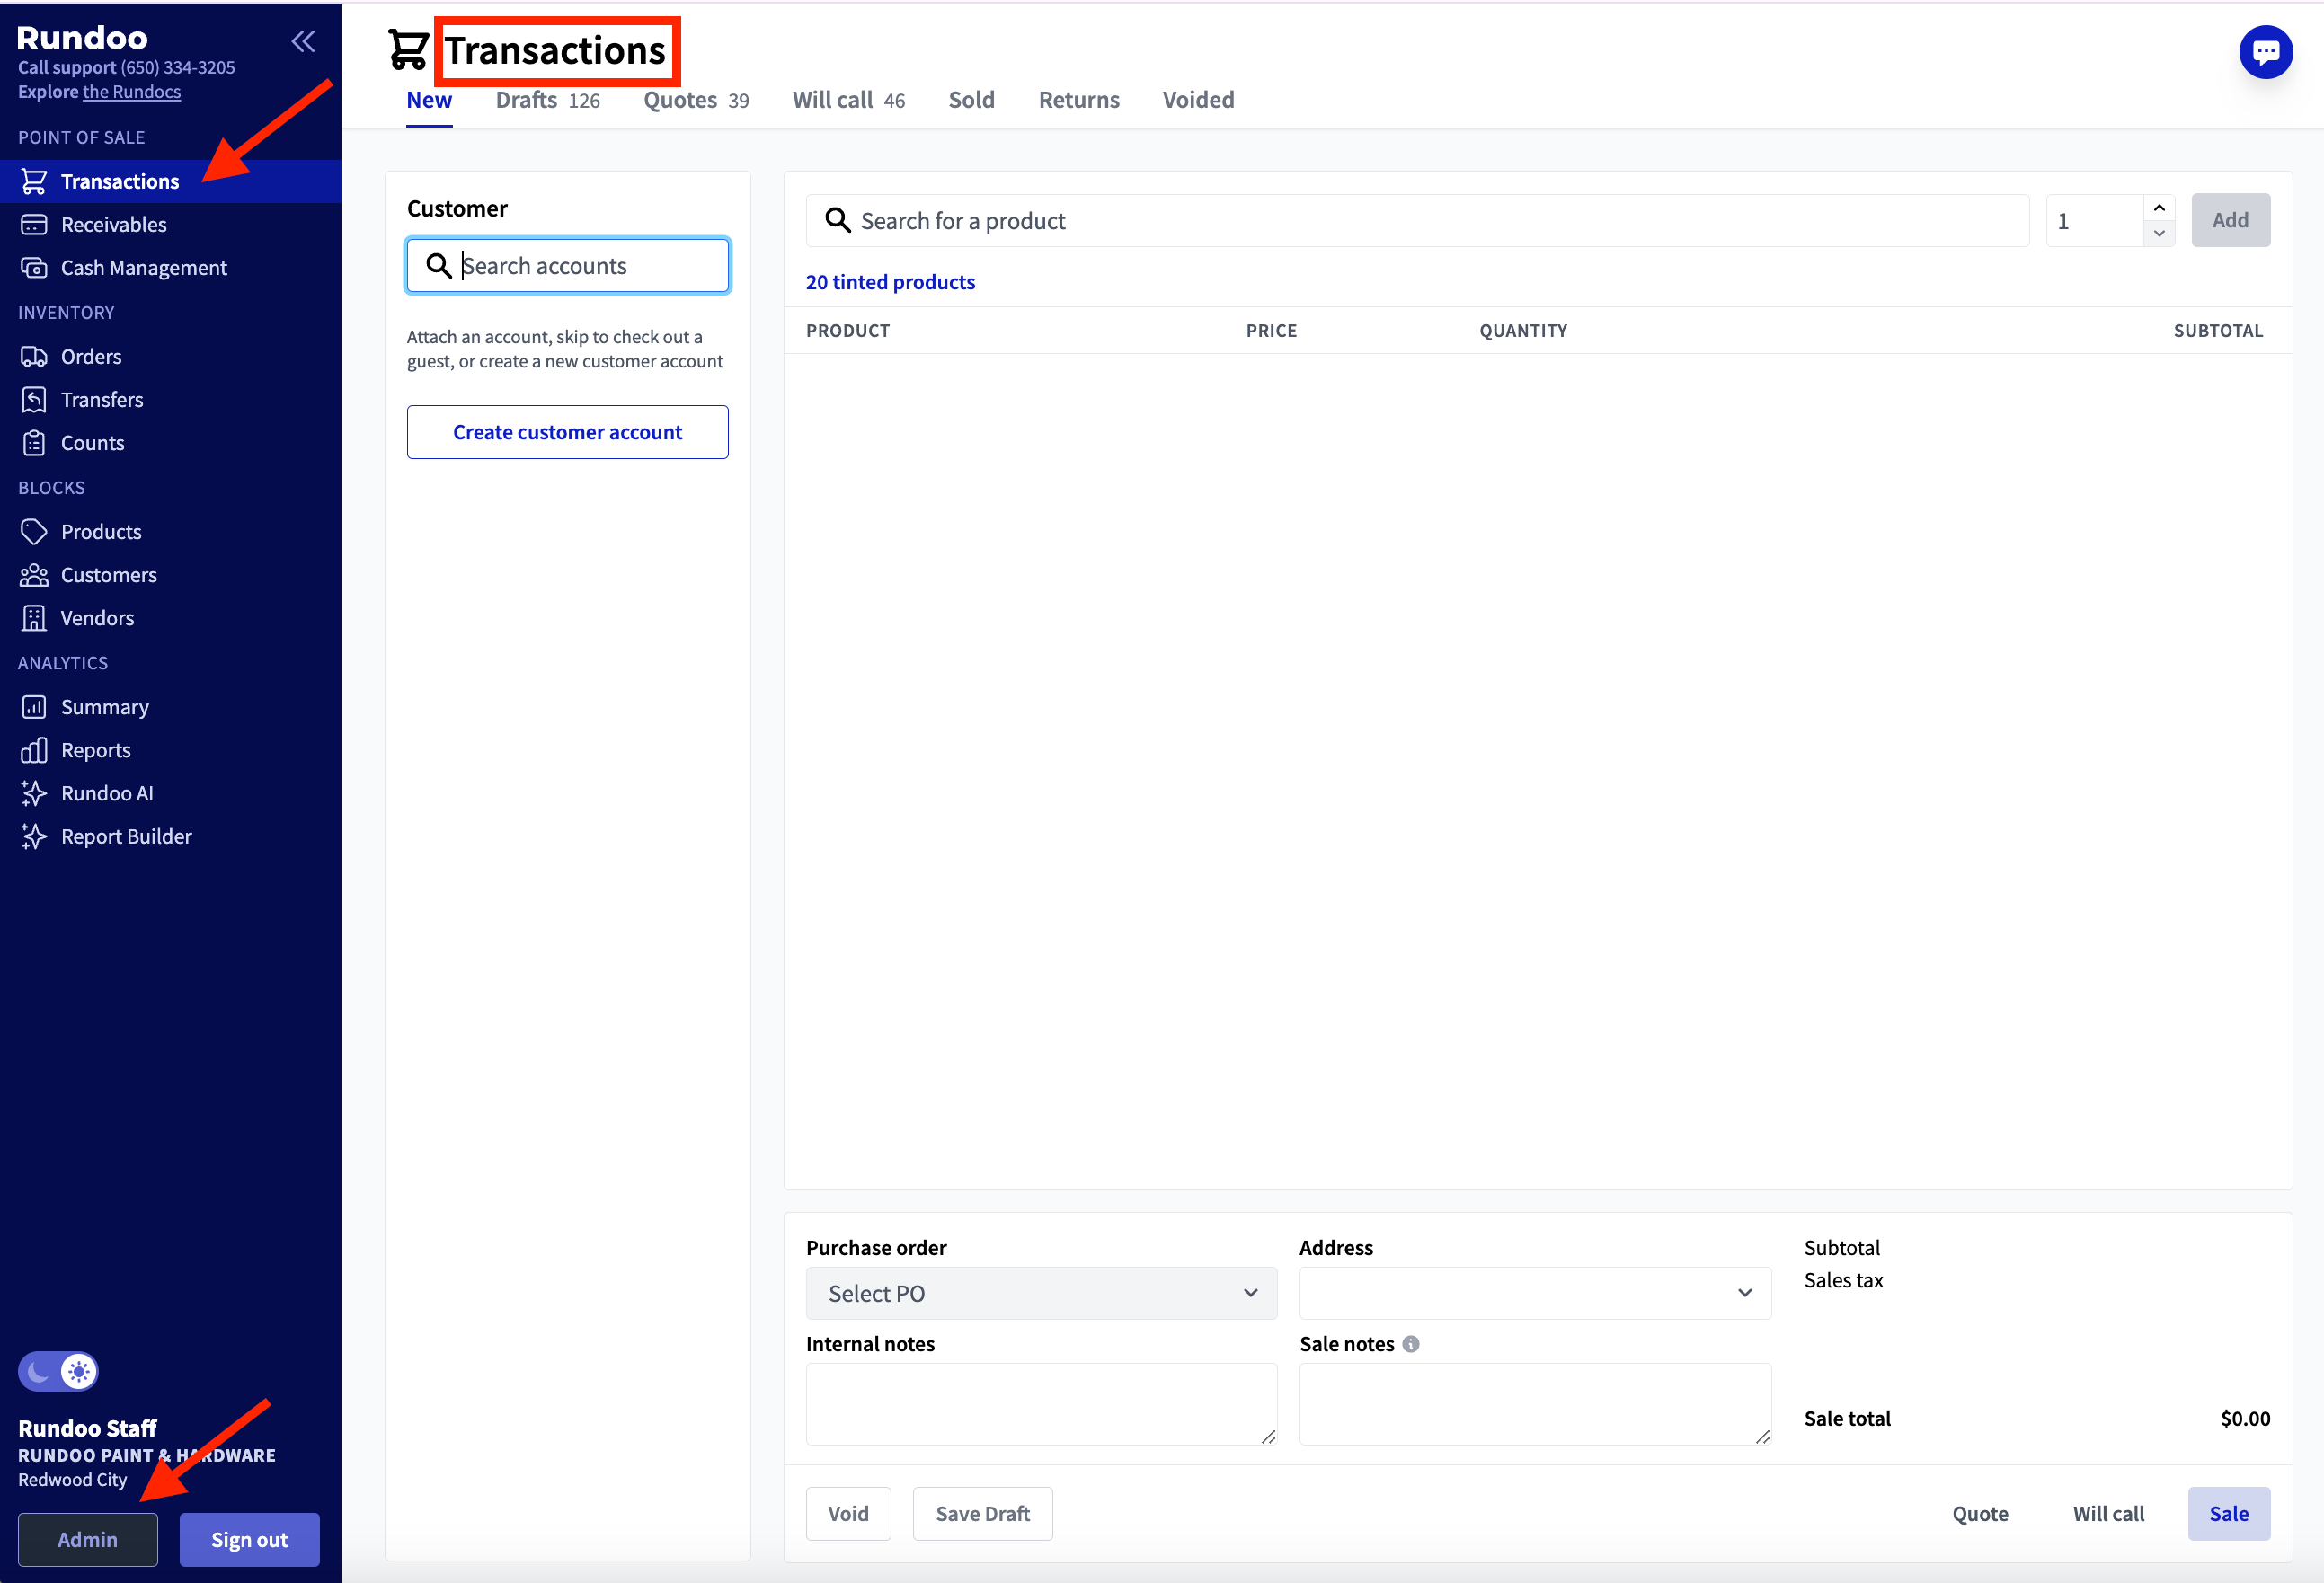Open the Rundocs link
Viewport: 2324px width, 1583px height.
click(x=132, y=92)
